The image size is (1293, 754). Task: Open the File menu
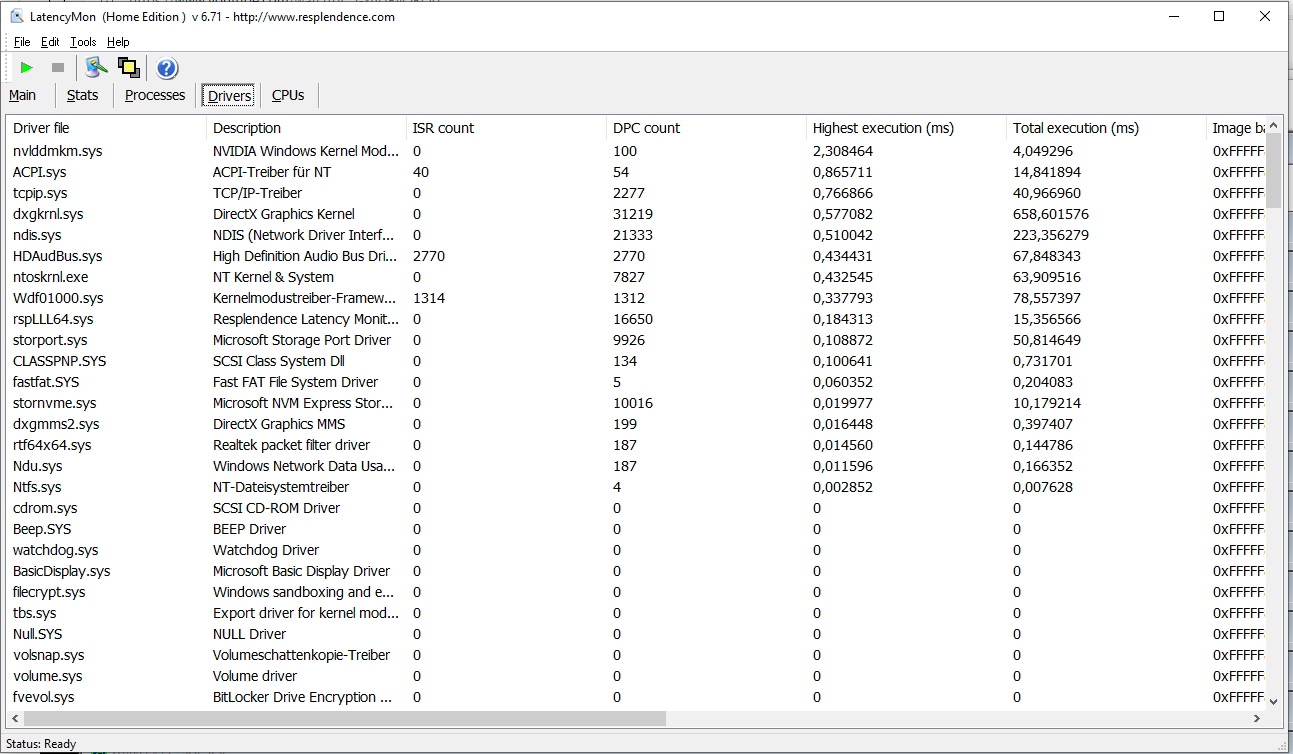(22, 42)
